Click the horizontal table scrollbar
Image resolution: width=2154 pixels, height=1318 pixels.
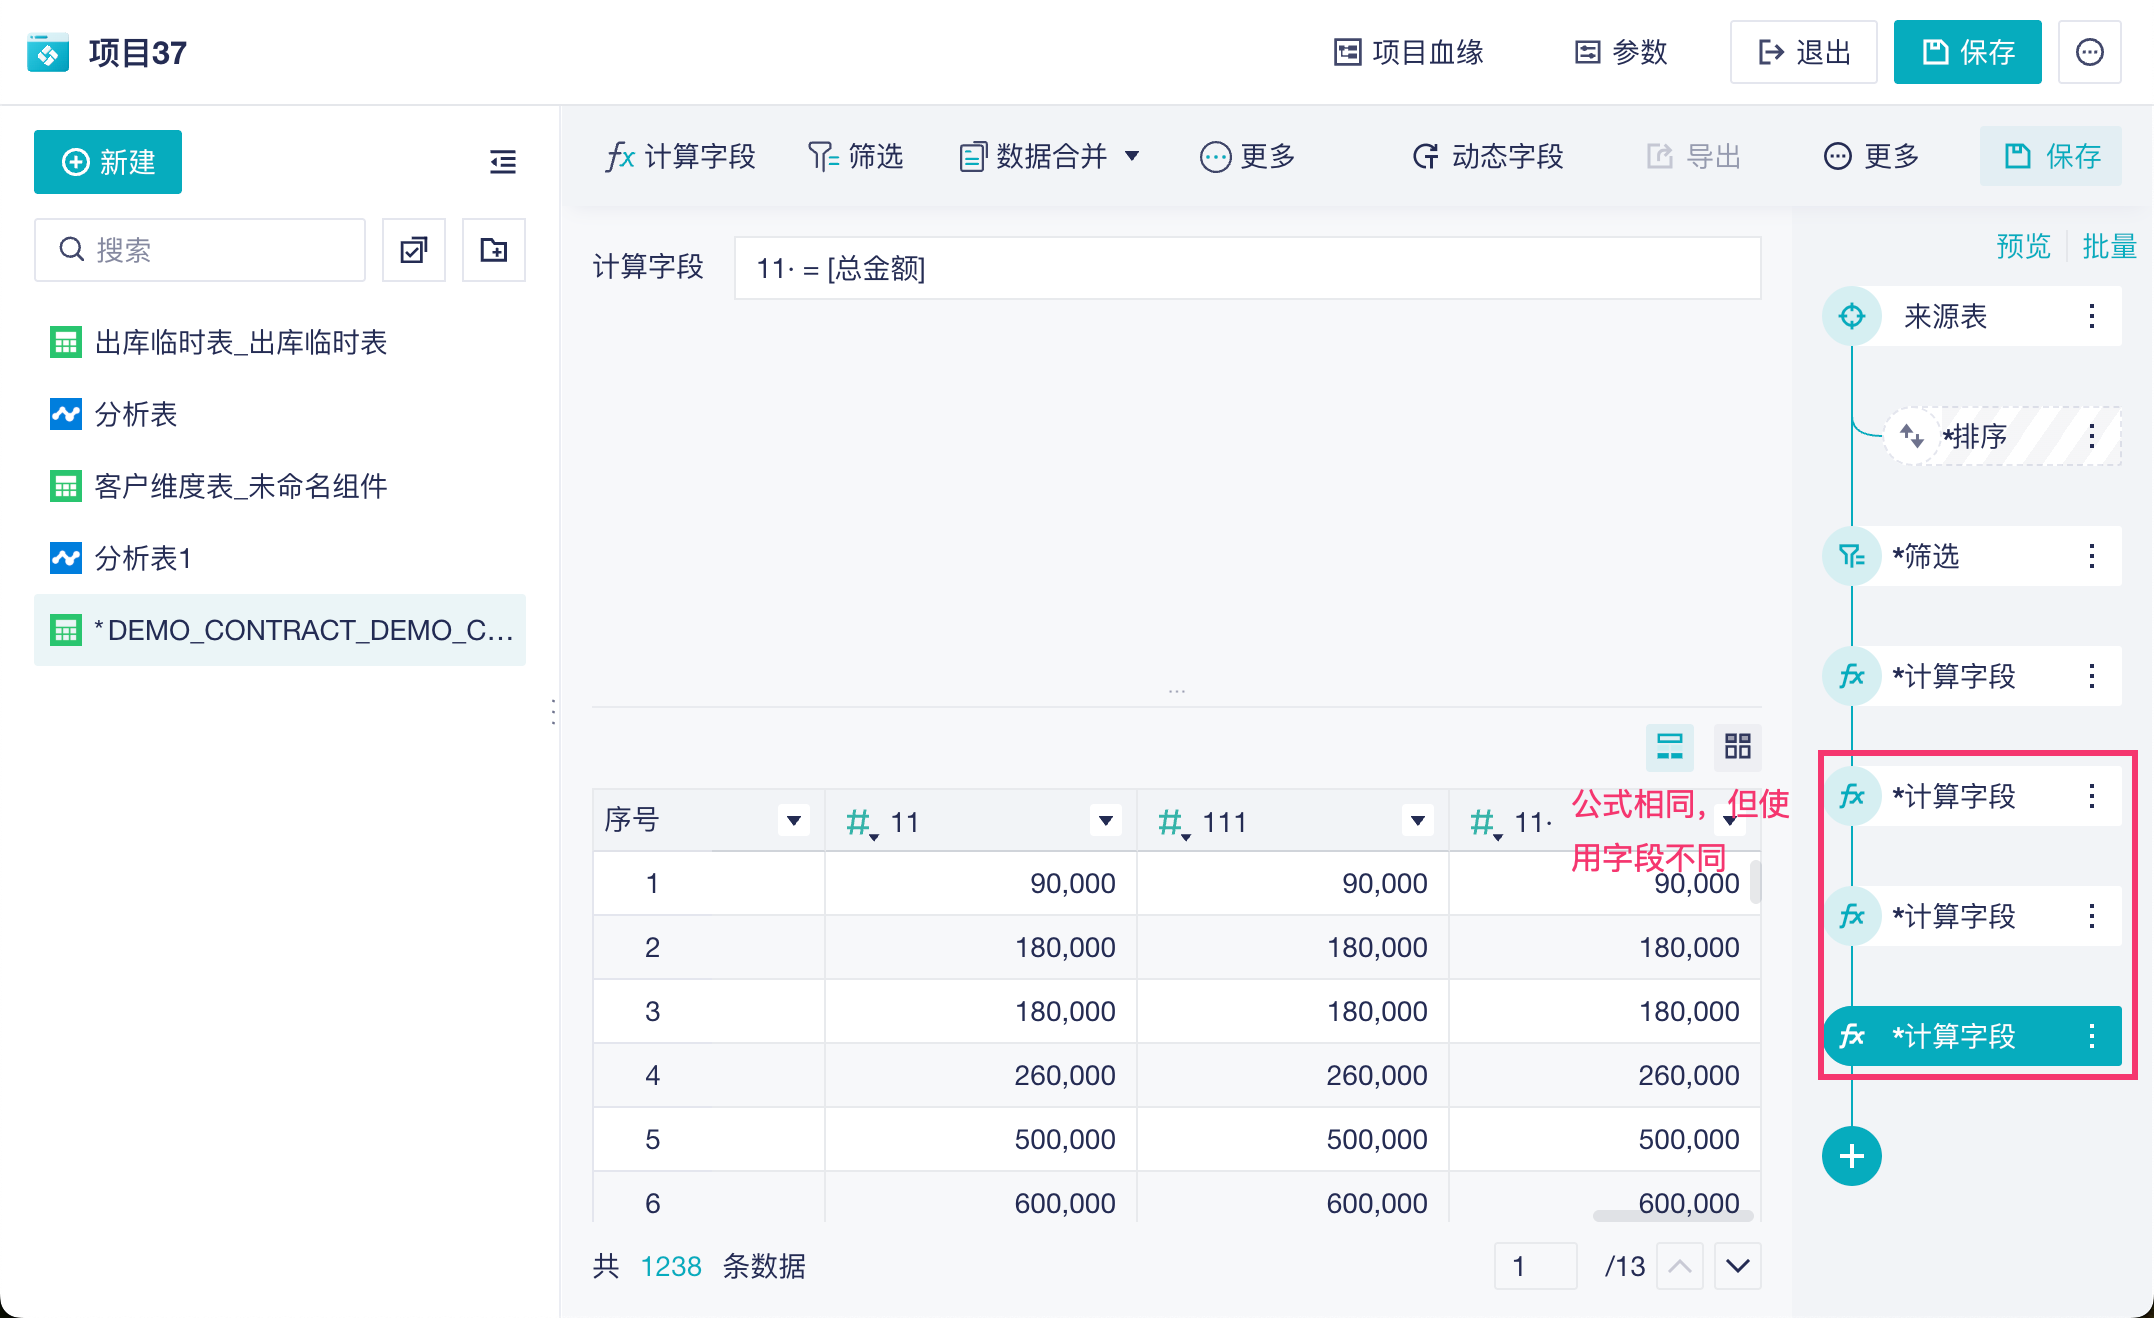click(1673, 1216)
